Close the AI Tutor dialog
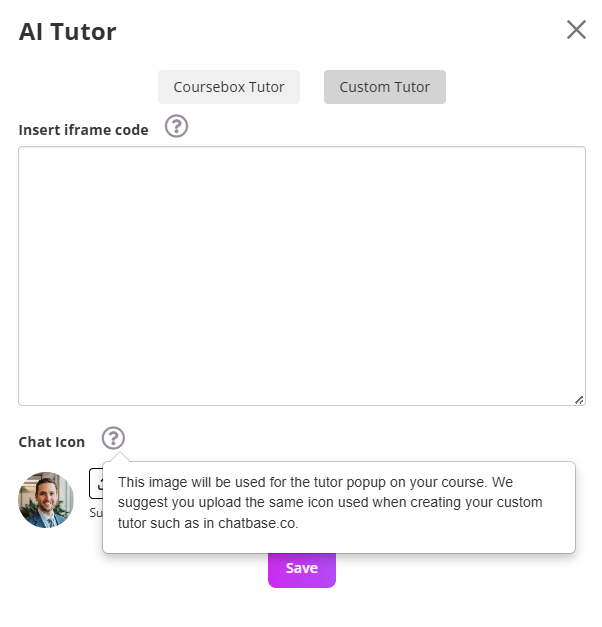The width and height of the screenshot is (602, 627). (576, 29)
